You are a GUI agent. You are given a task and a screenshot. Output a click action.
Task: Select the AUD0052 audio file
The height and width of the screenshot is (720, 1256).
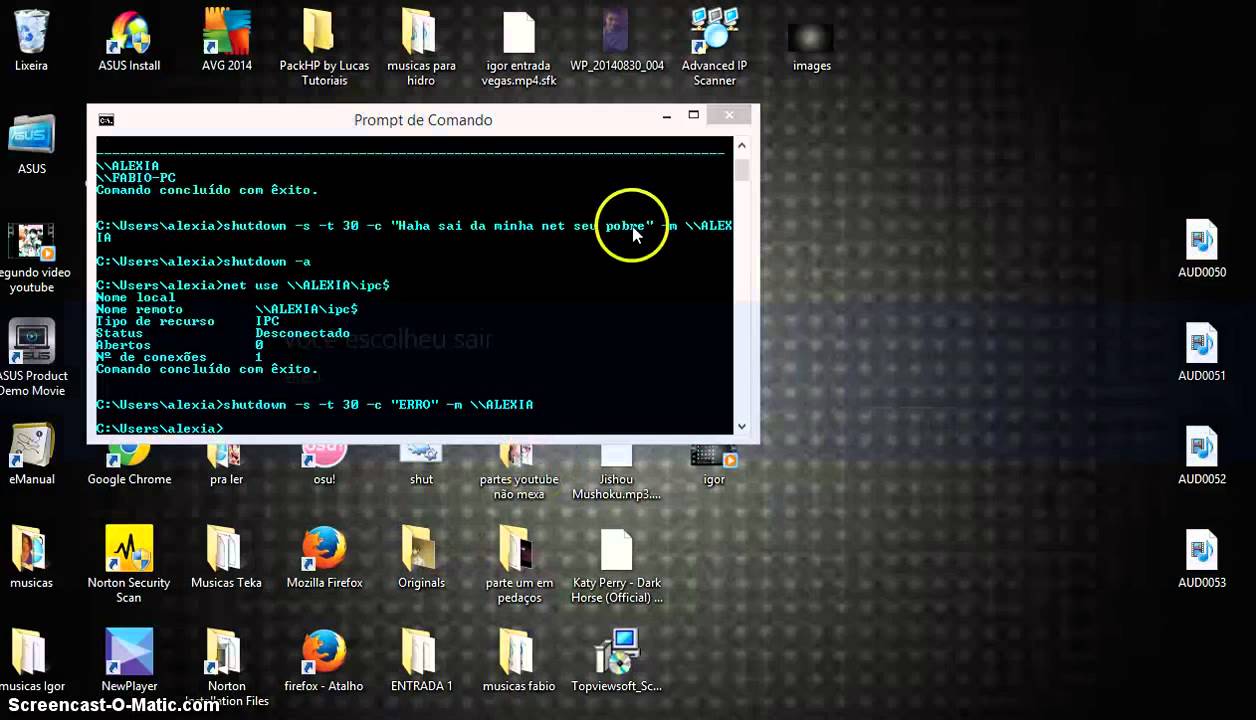click(1201, 449)
